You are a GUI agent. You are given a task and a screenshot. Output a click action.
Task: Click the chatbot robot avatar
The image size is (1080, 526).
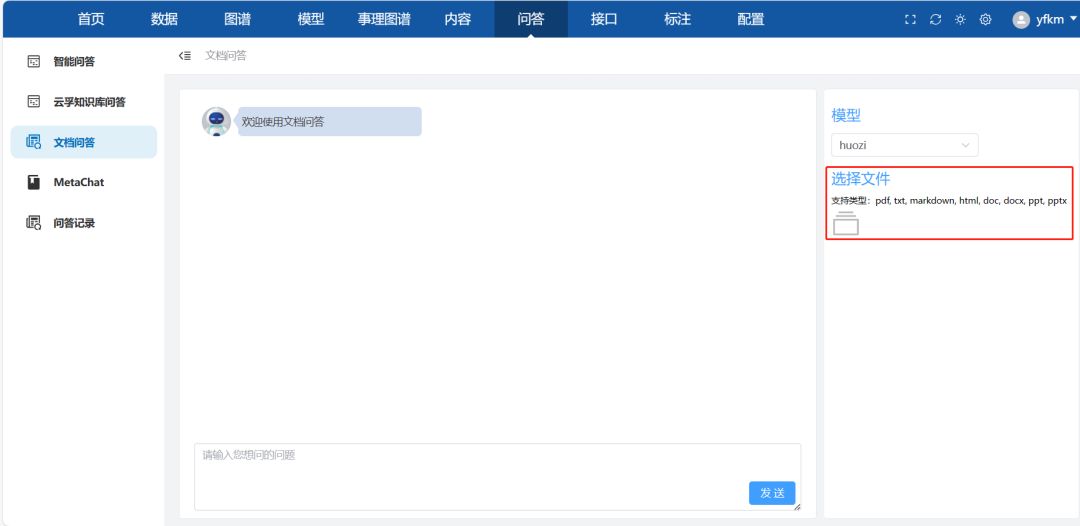point(216,121)
